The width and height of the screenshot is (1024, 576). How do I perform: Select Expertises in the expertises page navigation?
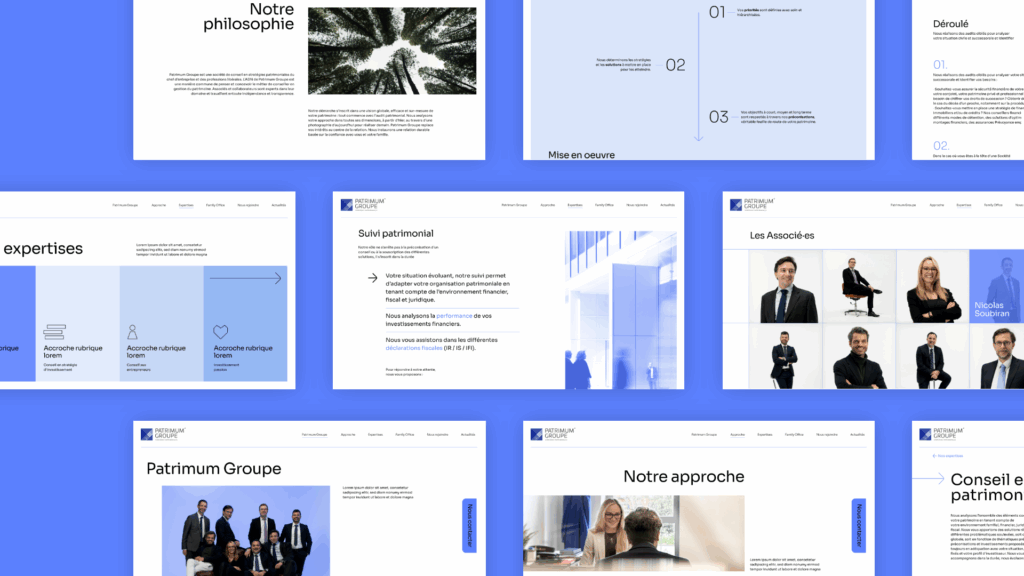186,205
